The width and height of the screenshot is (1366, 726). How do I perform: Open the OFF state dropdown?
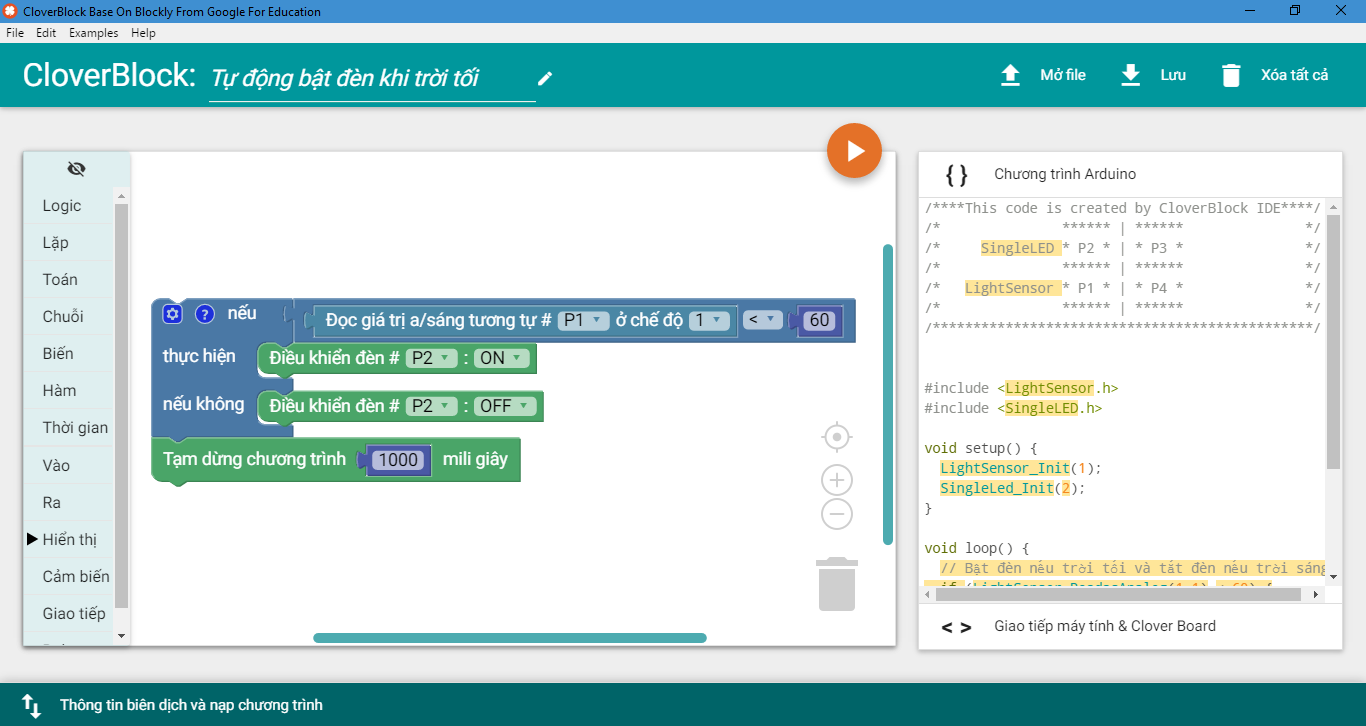coord(505,406)
